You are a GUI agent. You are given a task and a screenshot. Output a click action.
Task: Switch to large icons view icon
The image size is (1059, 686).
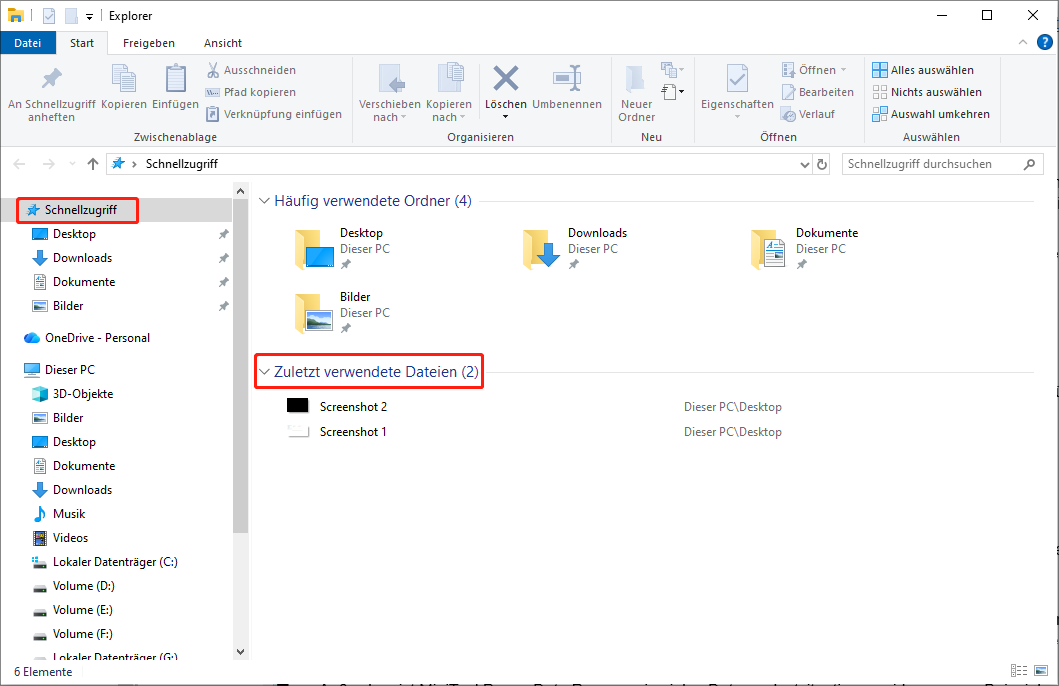[x=1041, y=670]
